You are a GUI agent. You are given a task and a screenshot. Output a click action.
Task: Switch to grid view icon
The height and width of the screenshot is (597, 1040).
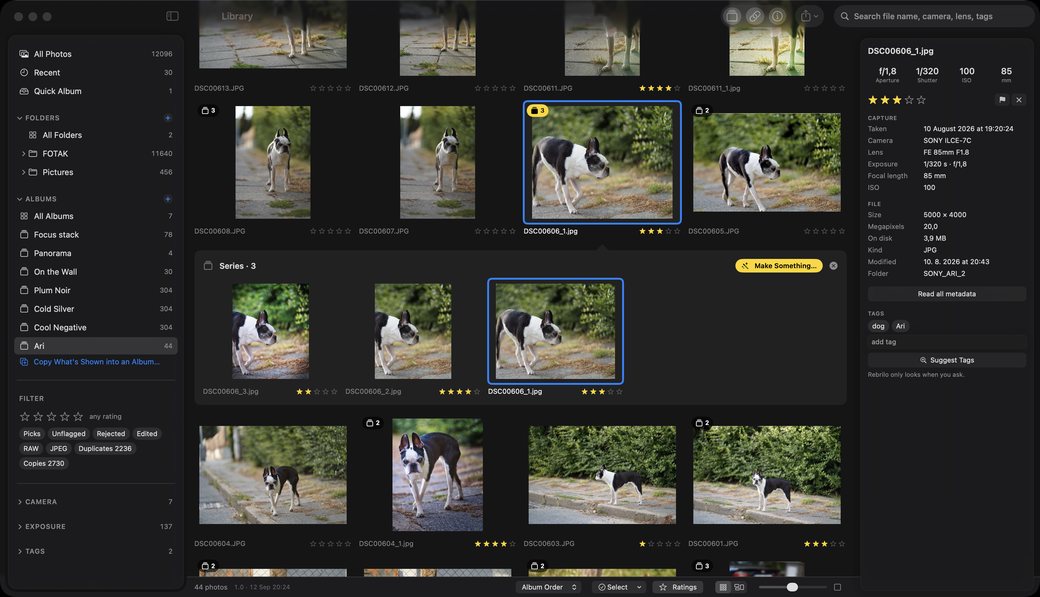coord(723,587)
